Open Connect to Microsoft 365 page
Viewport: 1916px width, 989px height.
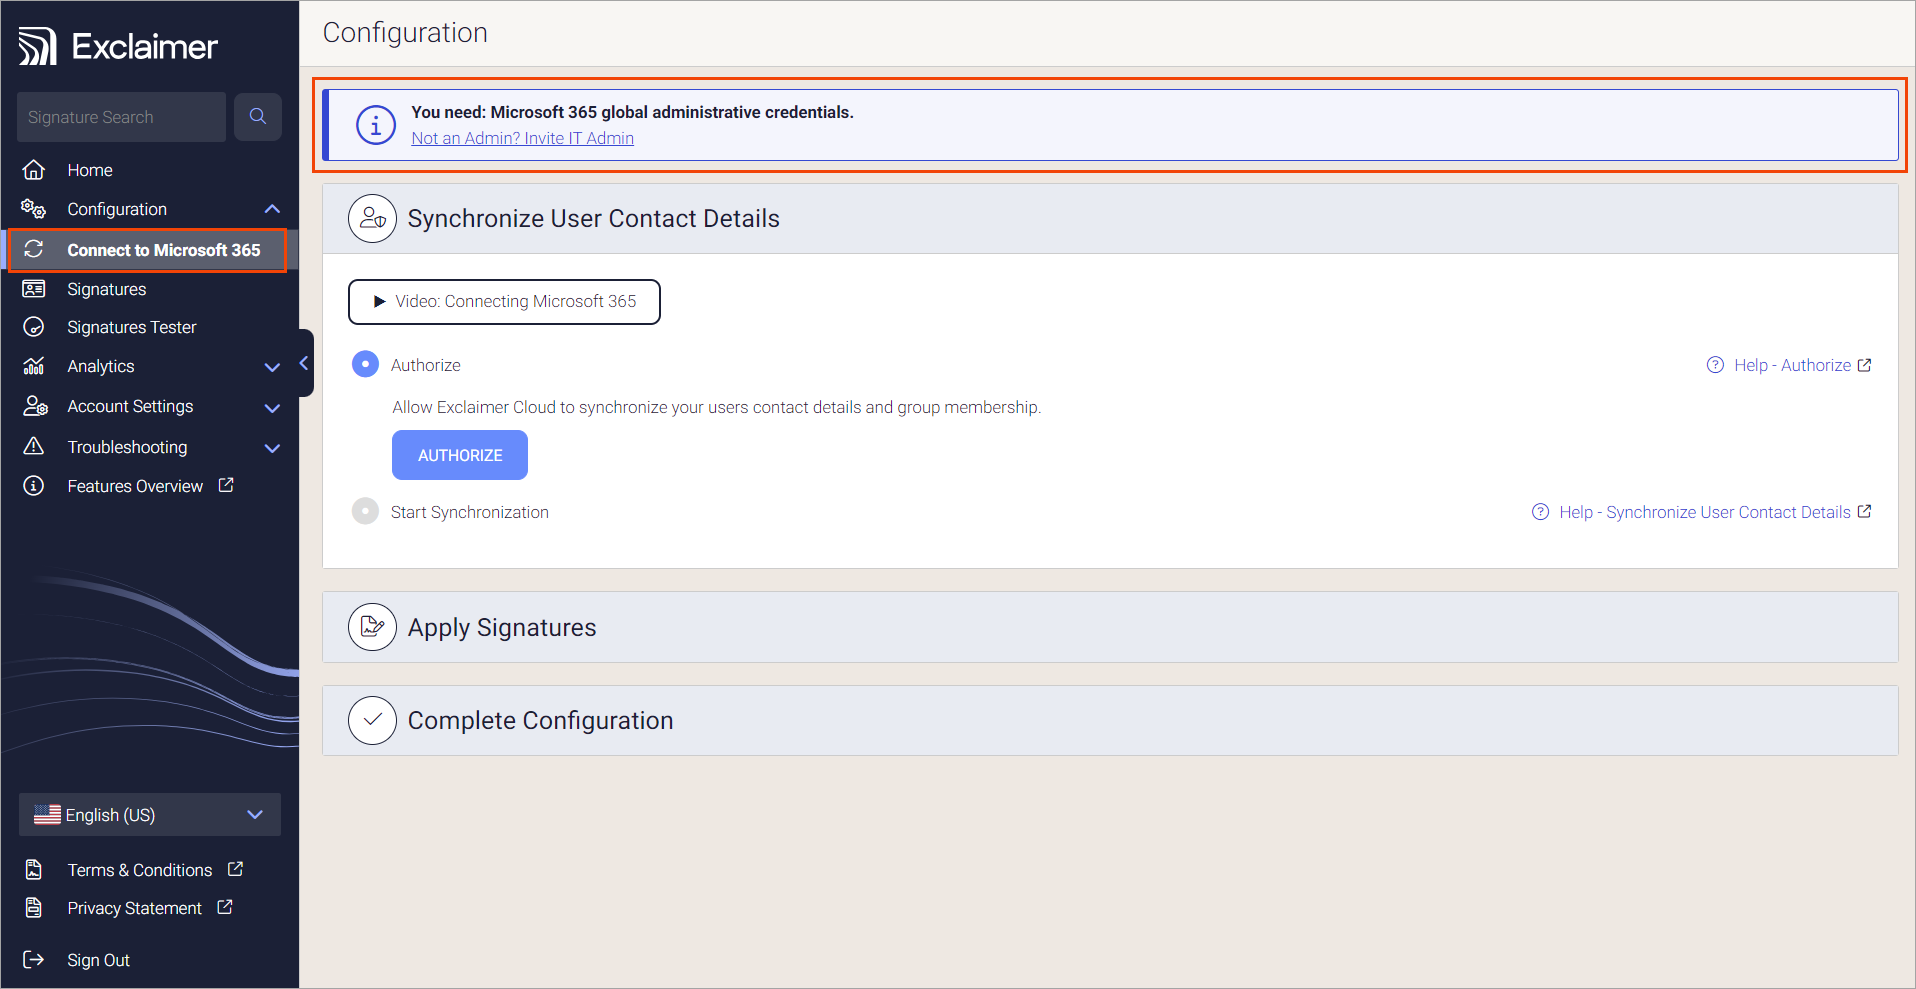coord(163,250)
